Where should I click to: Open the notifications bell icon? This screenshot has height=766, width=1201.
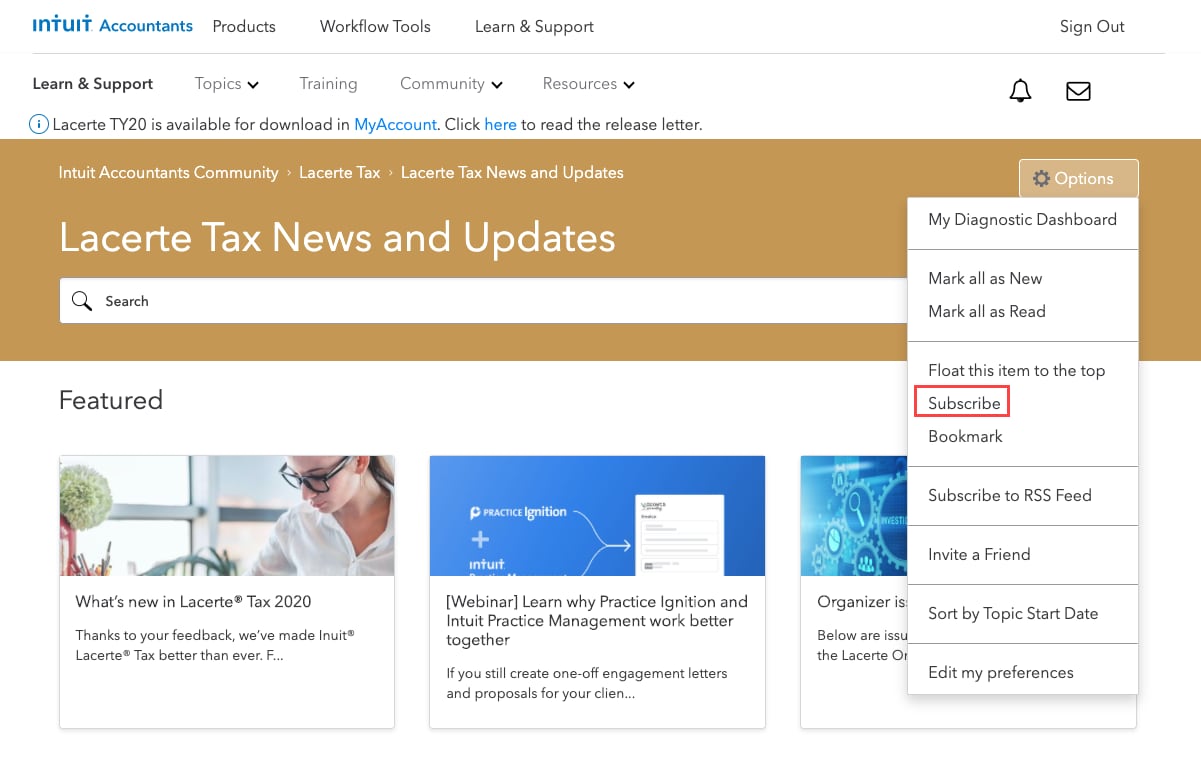click(1020, 91)
